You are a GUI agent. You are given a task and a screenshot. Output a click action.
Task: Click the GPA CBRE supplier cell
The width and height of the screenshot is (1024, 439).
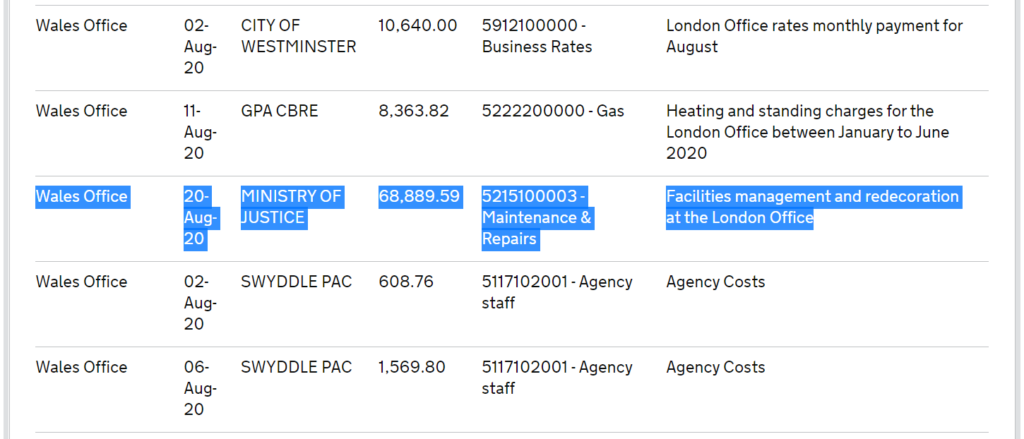coord(279,111)
